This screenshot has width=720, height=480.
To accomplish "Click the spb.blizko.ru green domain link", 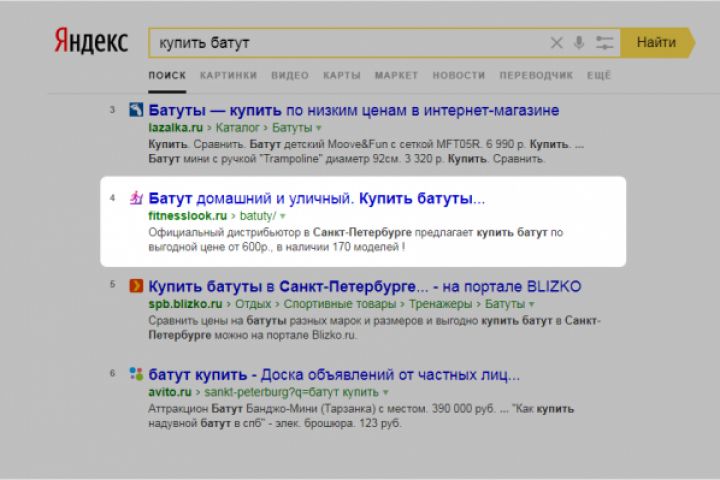I will point(185,304).
